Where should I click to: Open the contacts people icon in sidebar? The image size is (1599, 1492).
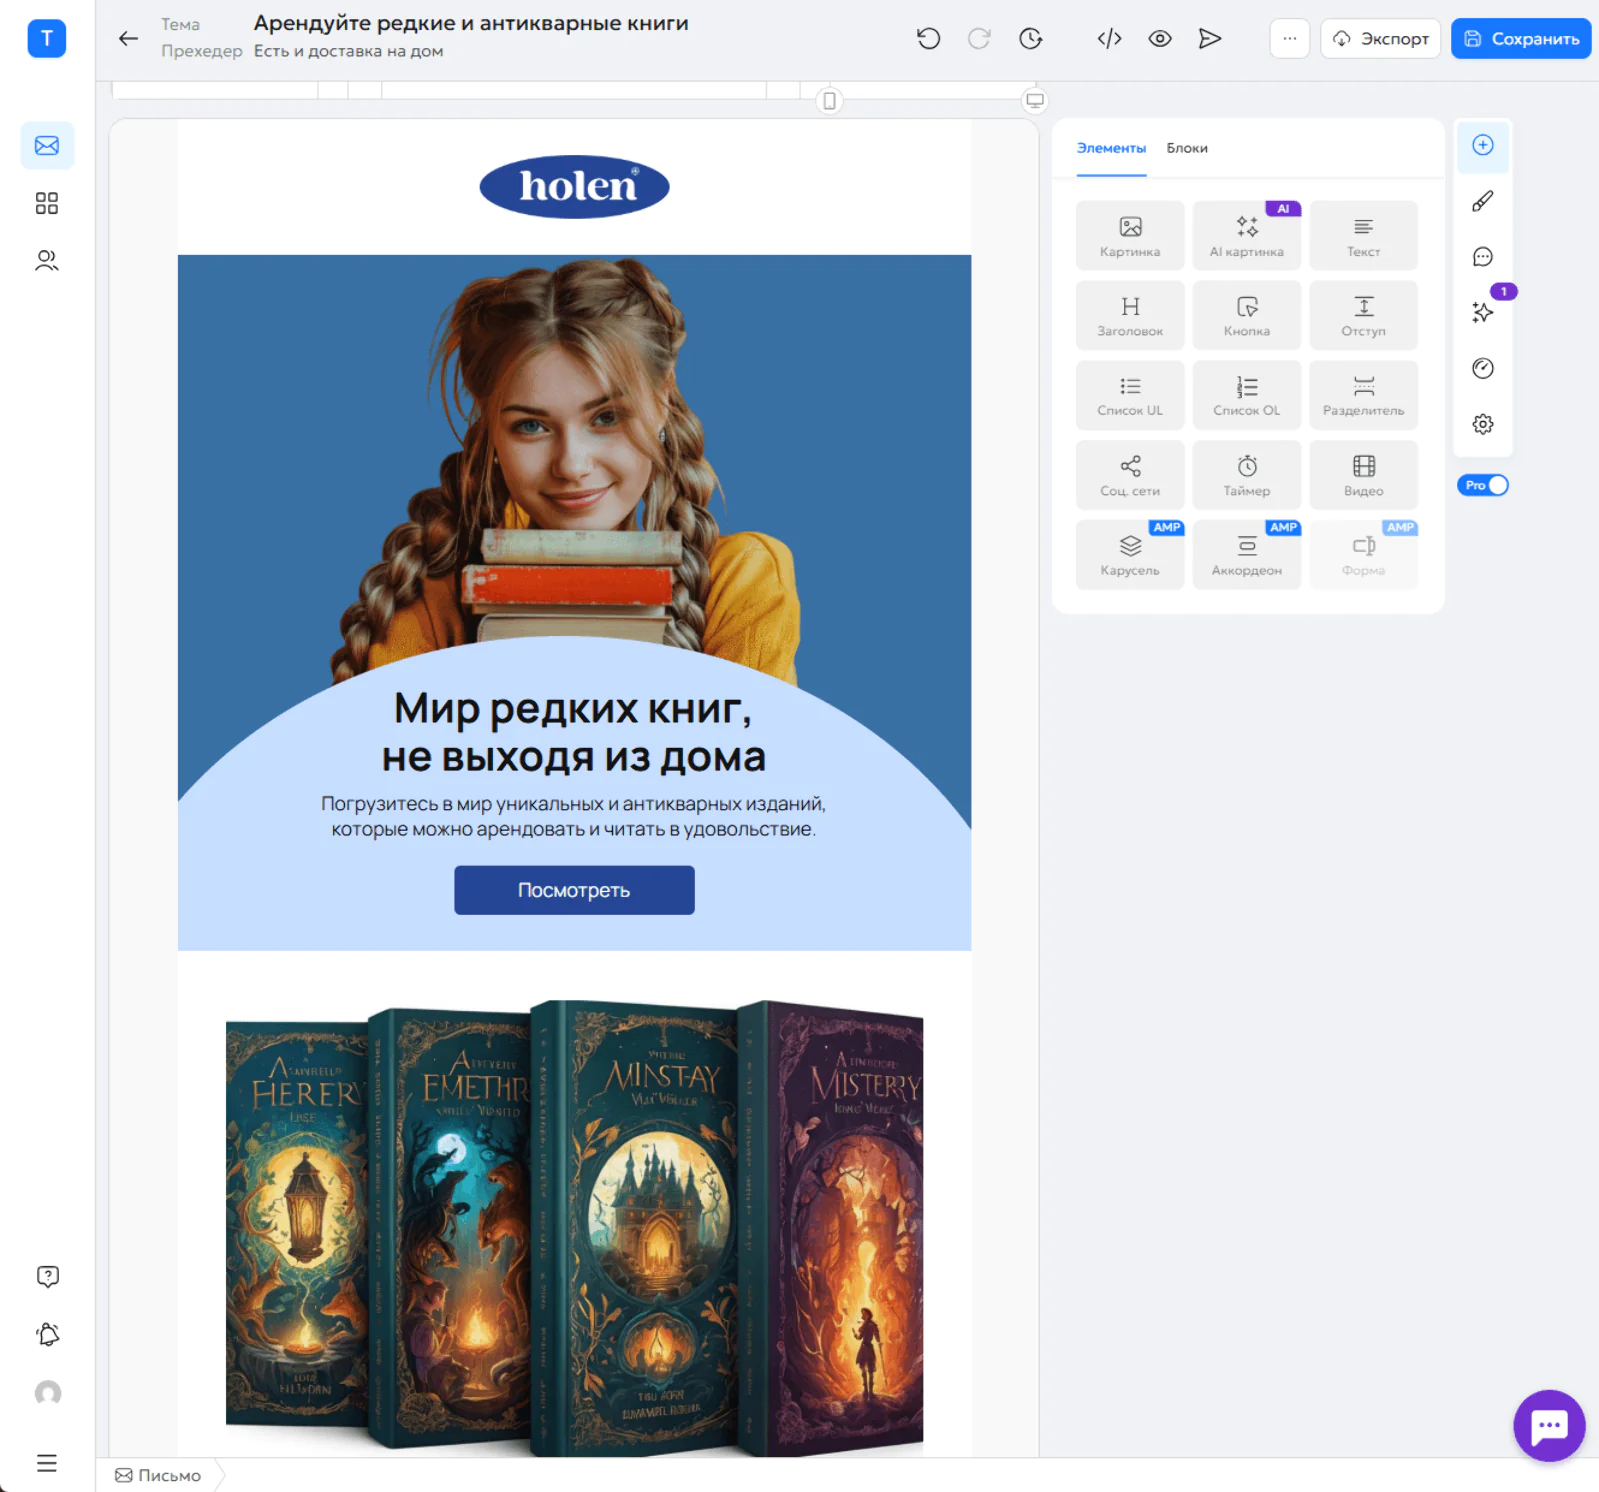47,261
